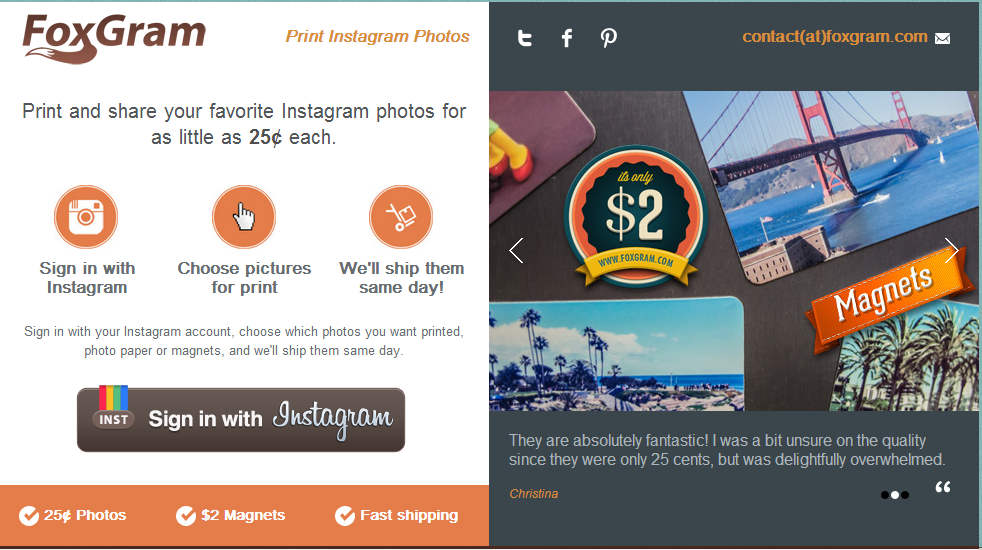Click the 25¢ Photos checkmark

pyautogui.click(x=29, y=516)
